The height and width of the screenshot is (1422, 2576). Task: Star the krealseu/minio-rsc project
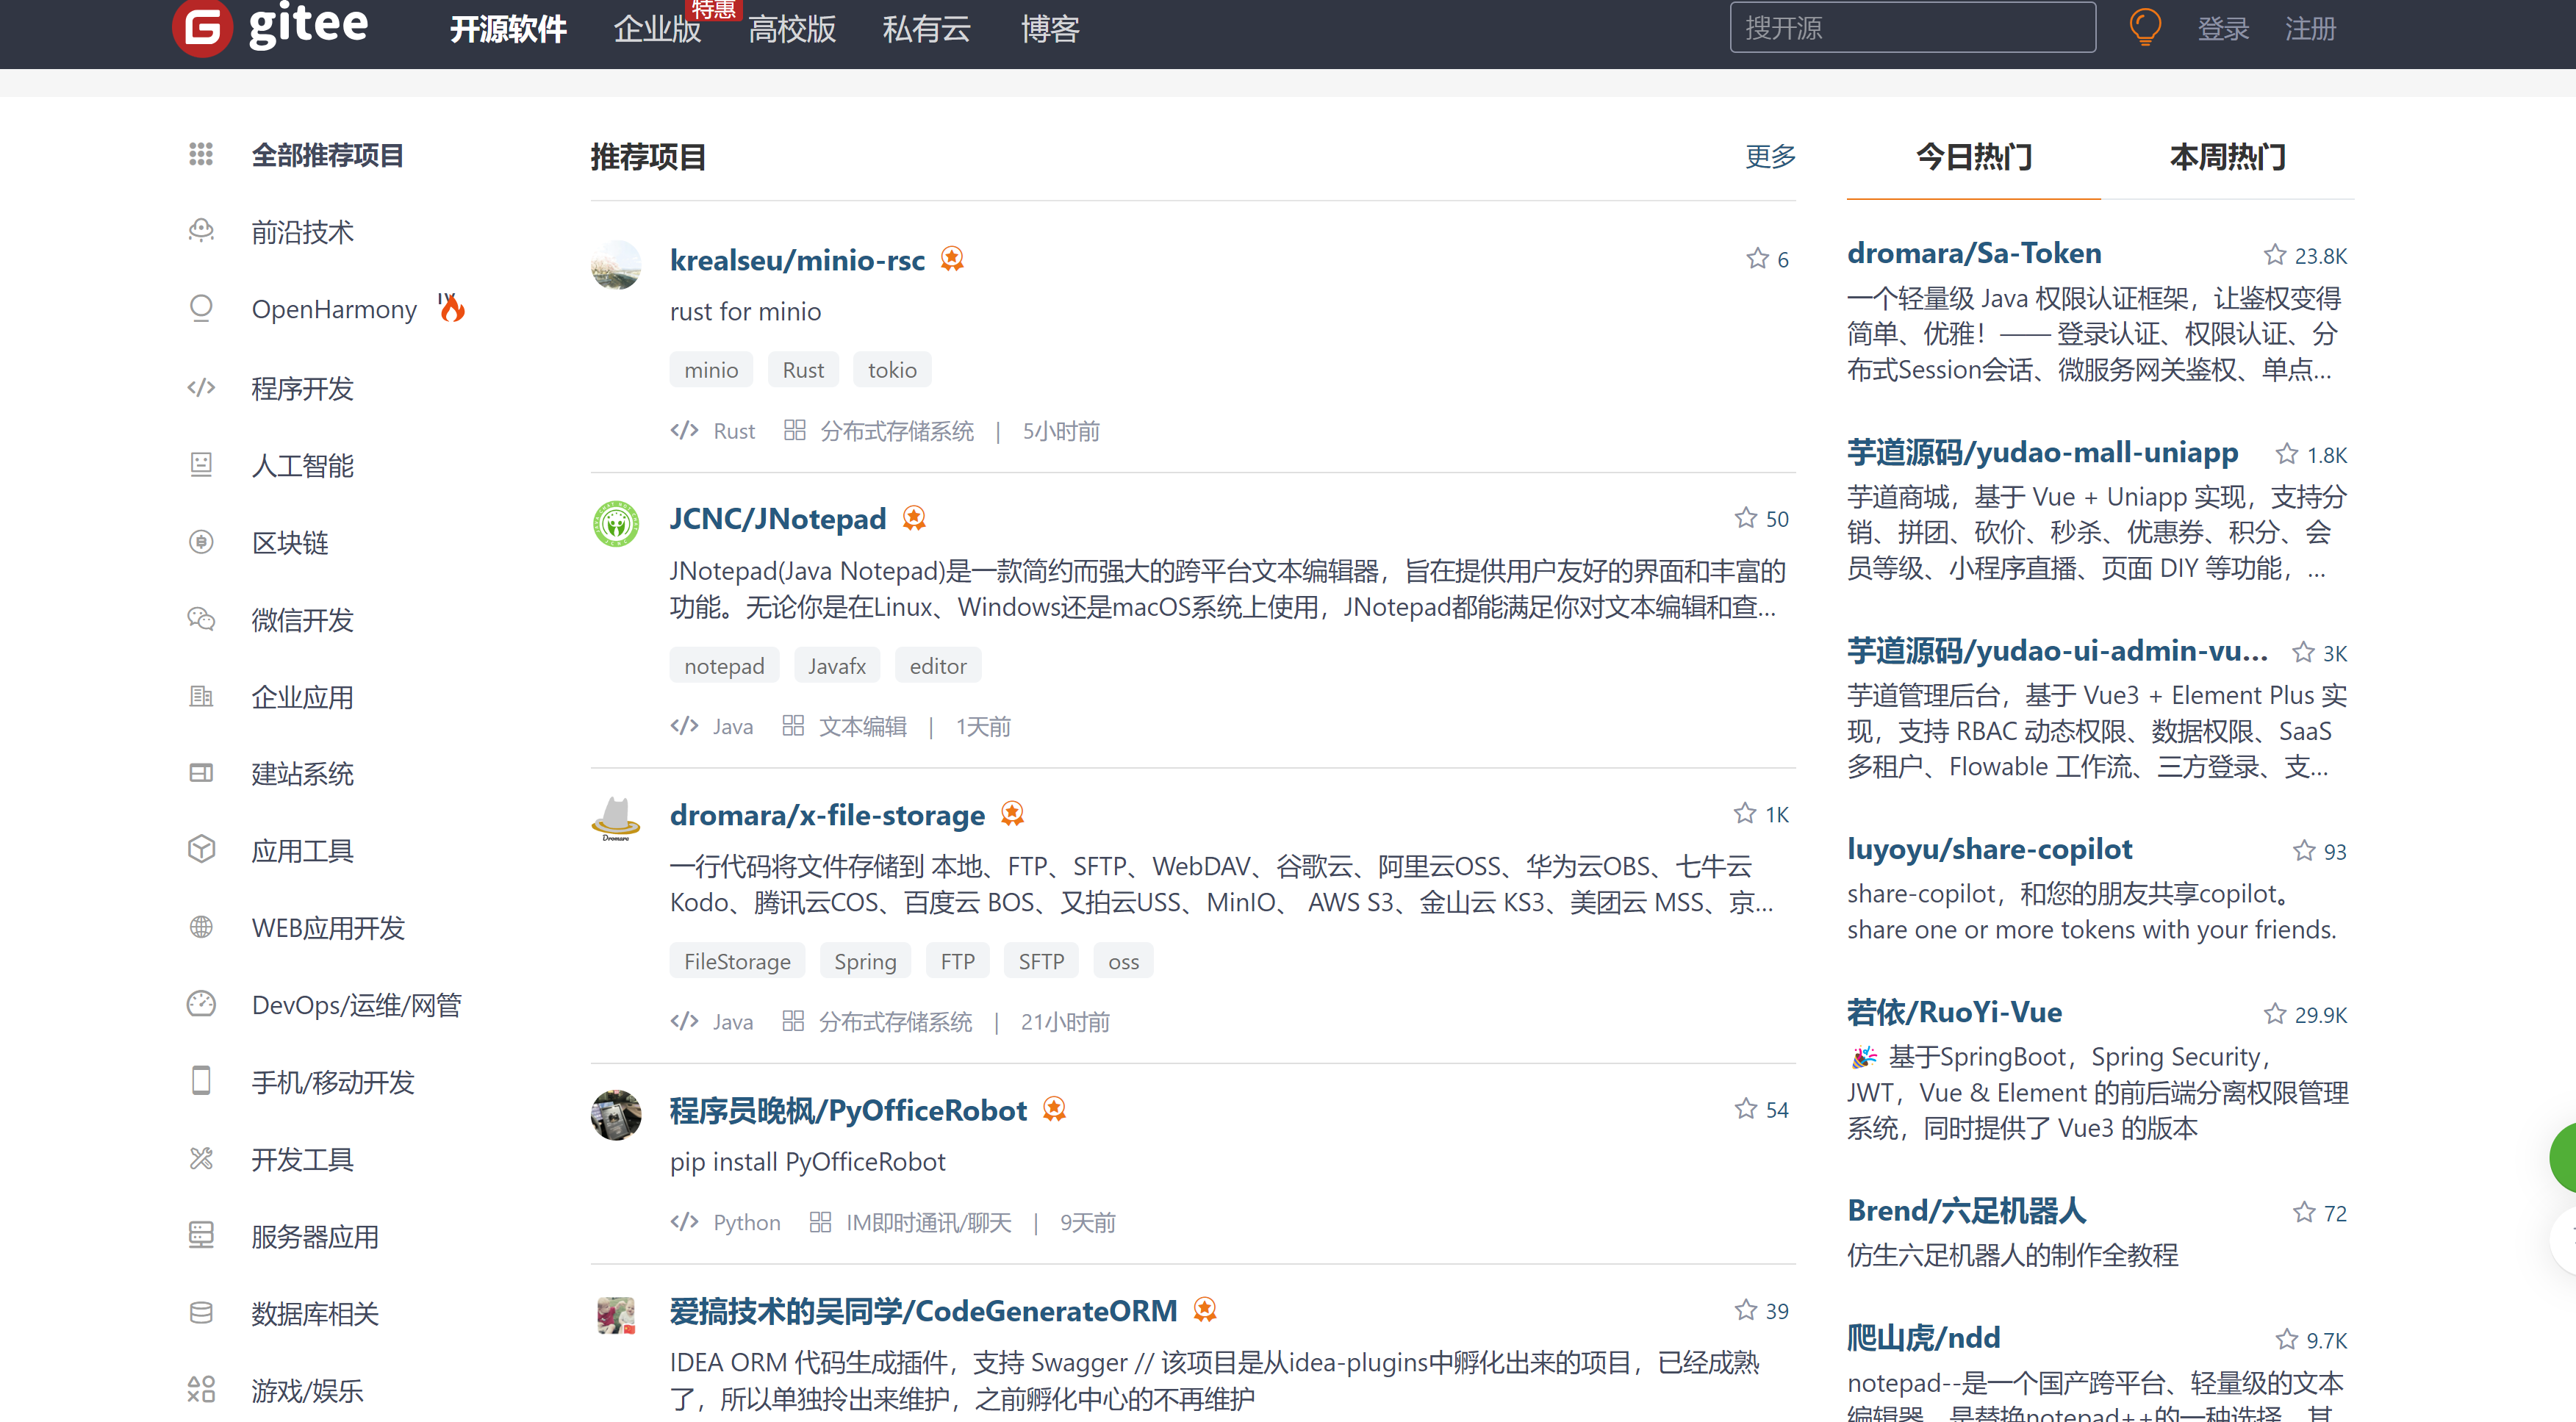point(1757,259)
